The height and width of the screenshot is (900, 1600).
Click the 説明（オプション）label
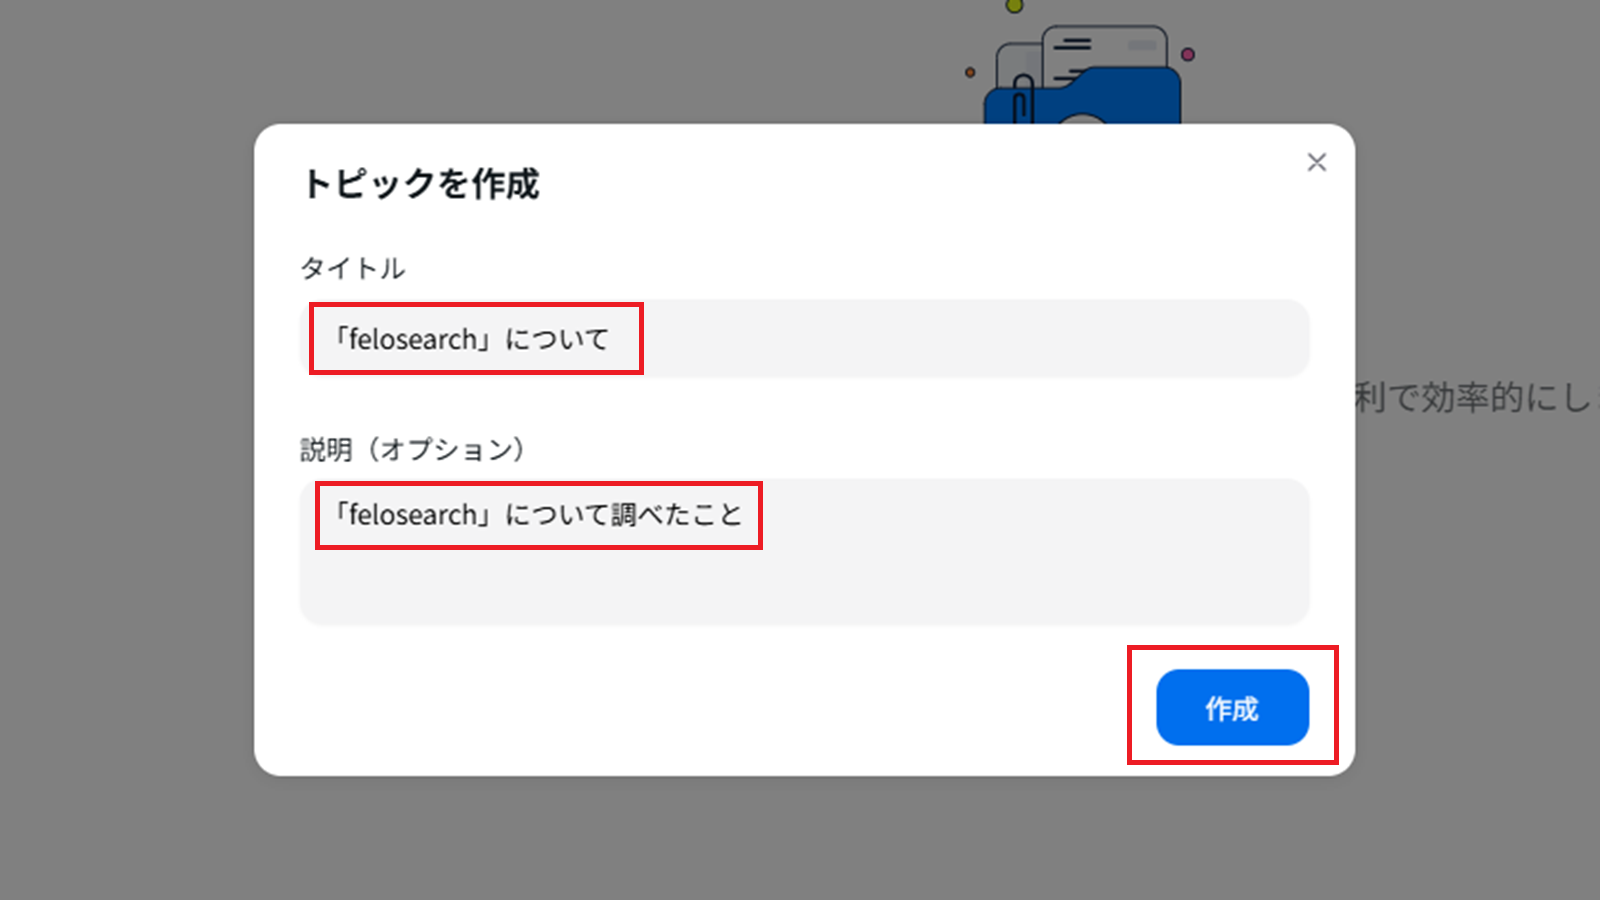(413, 450)
